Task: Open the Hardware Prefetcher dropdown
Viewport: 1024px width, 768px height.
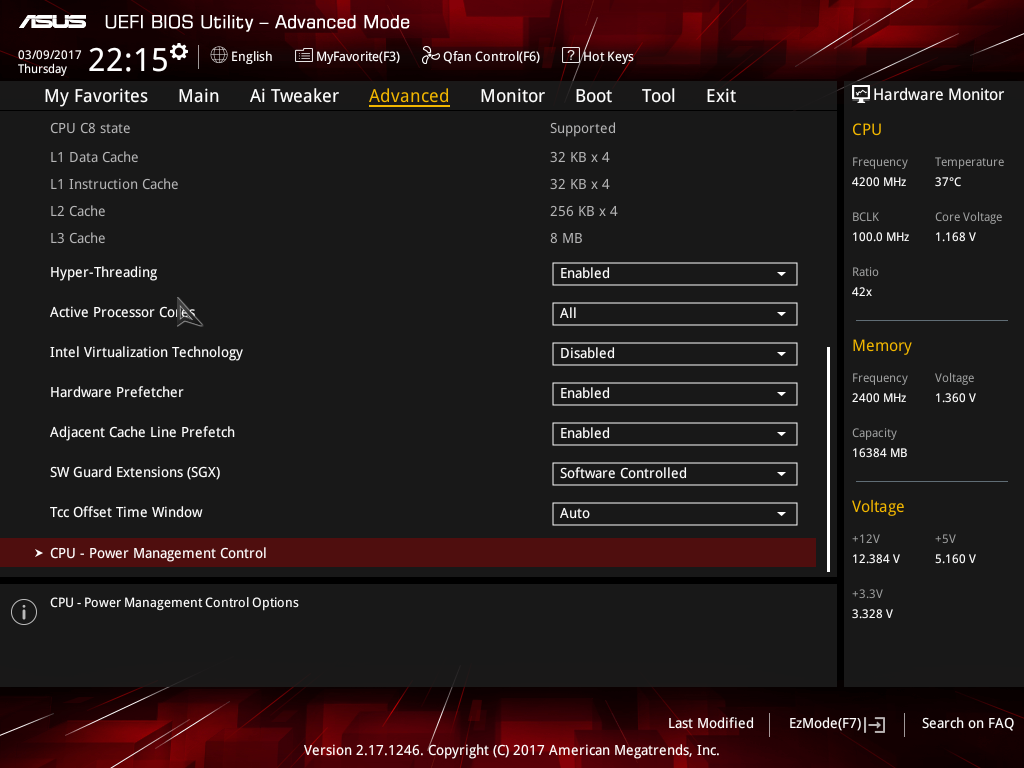Action: [x=675, y=394]
